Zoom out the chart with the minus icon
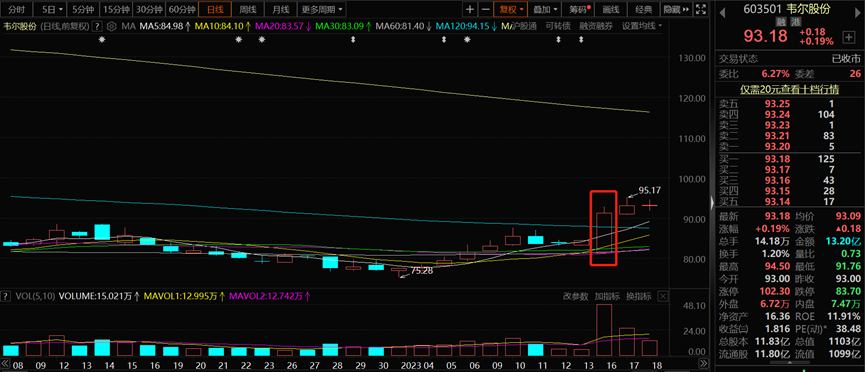The height and width of the screenshot is (372, 865). (485, 9)
